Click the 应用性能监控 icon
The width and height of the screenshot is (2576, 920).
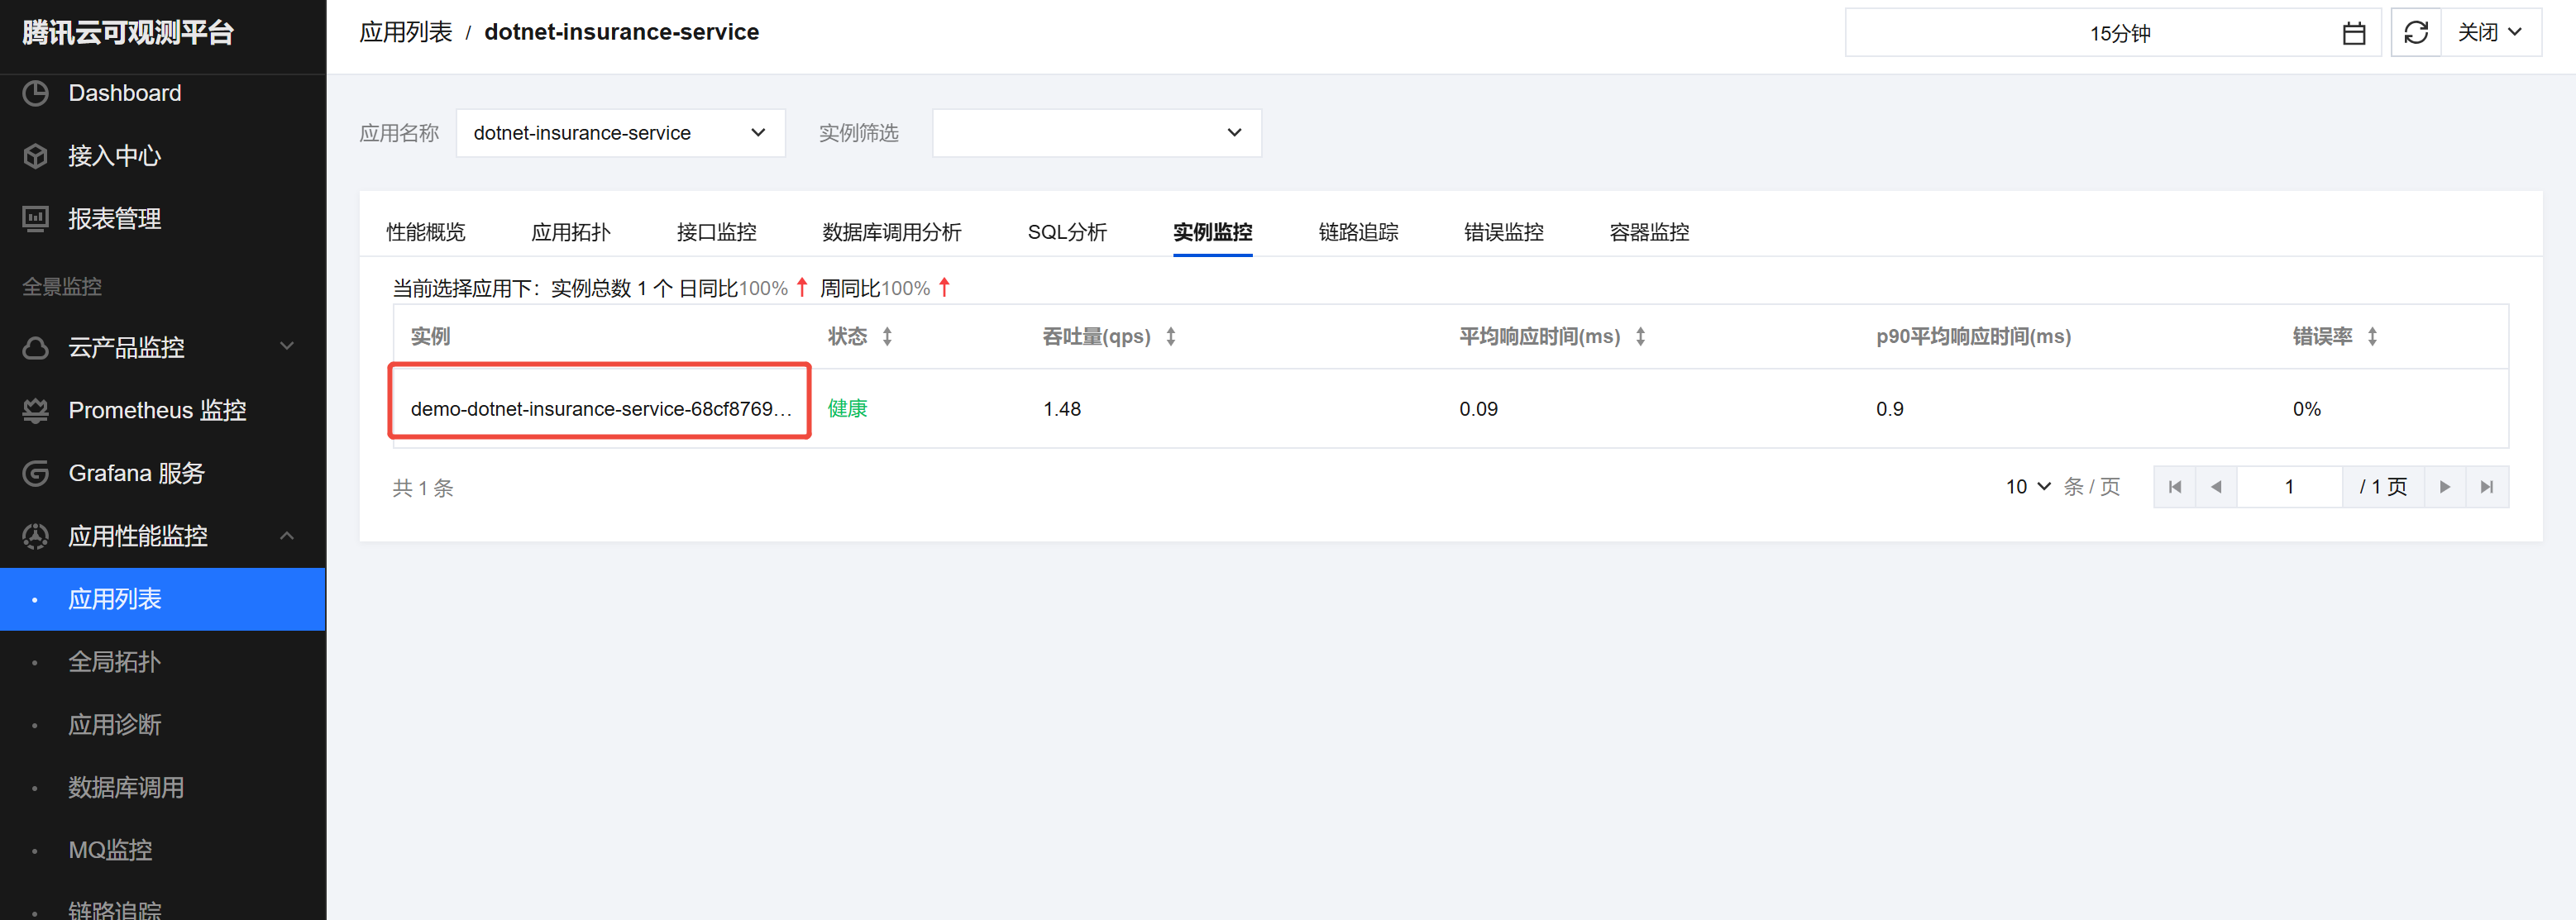pyautogui.click(x=36, y=536)
